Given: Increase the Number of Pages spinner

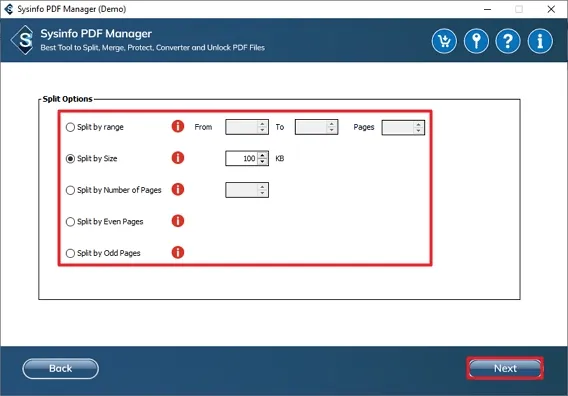Looking at the screenshot, I should [x=263, y=187].
